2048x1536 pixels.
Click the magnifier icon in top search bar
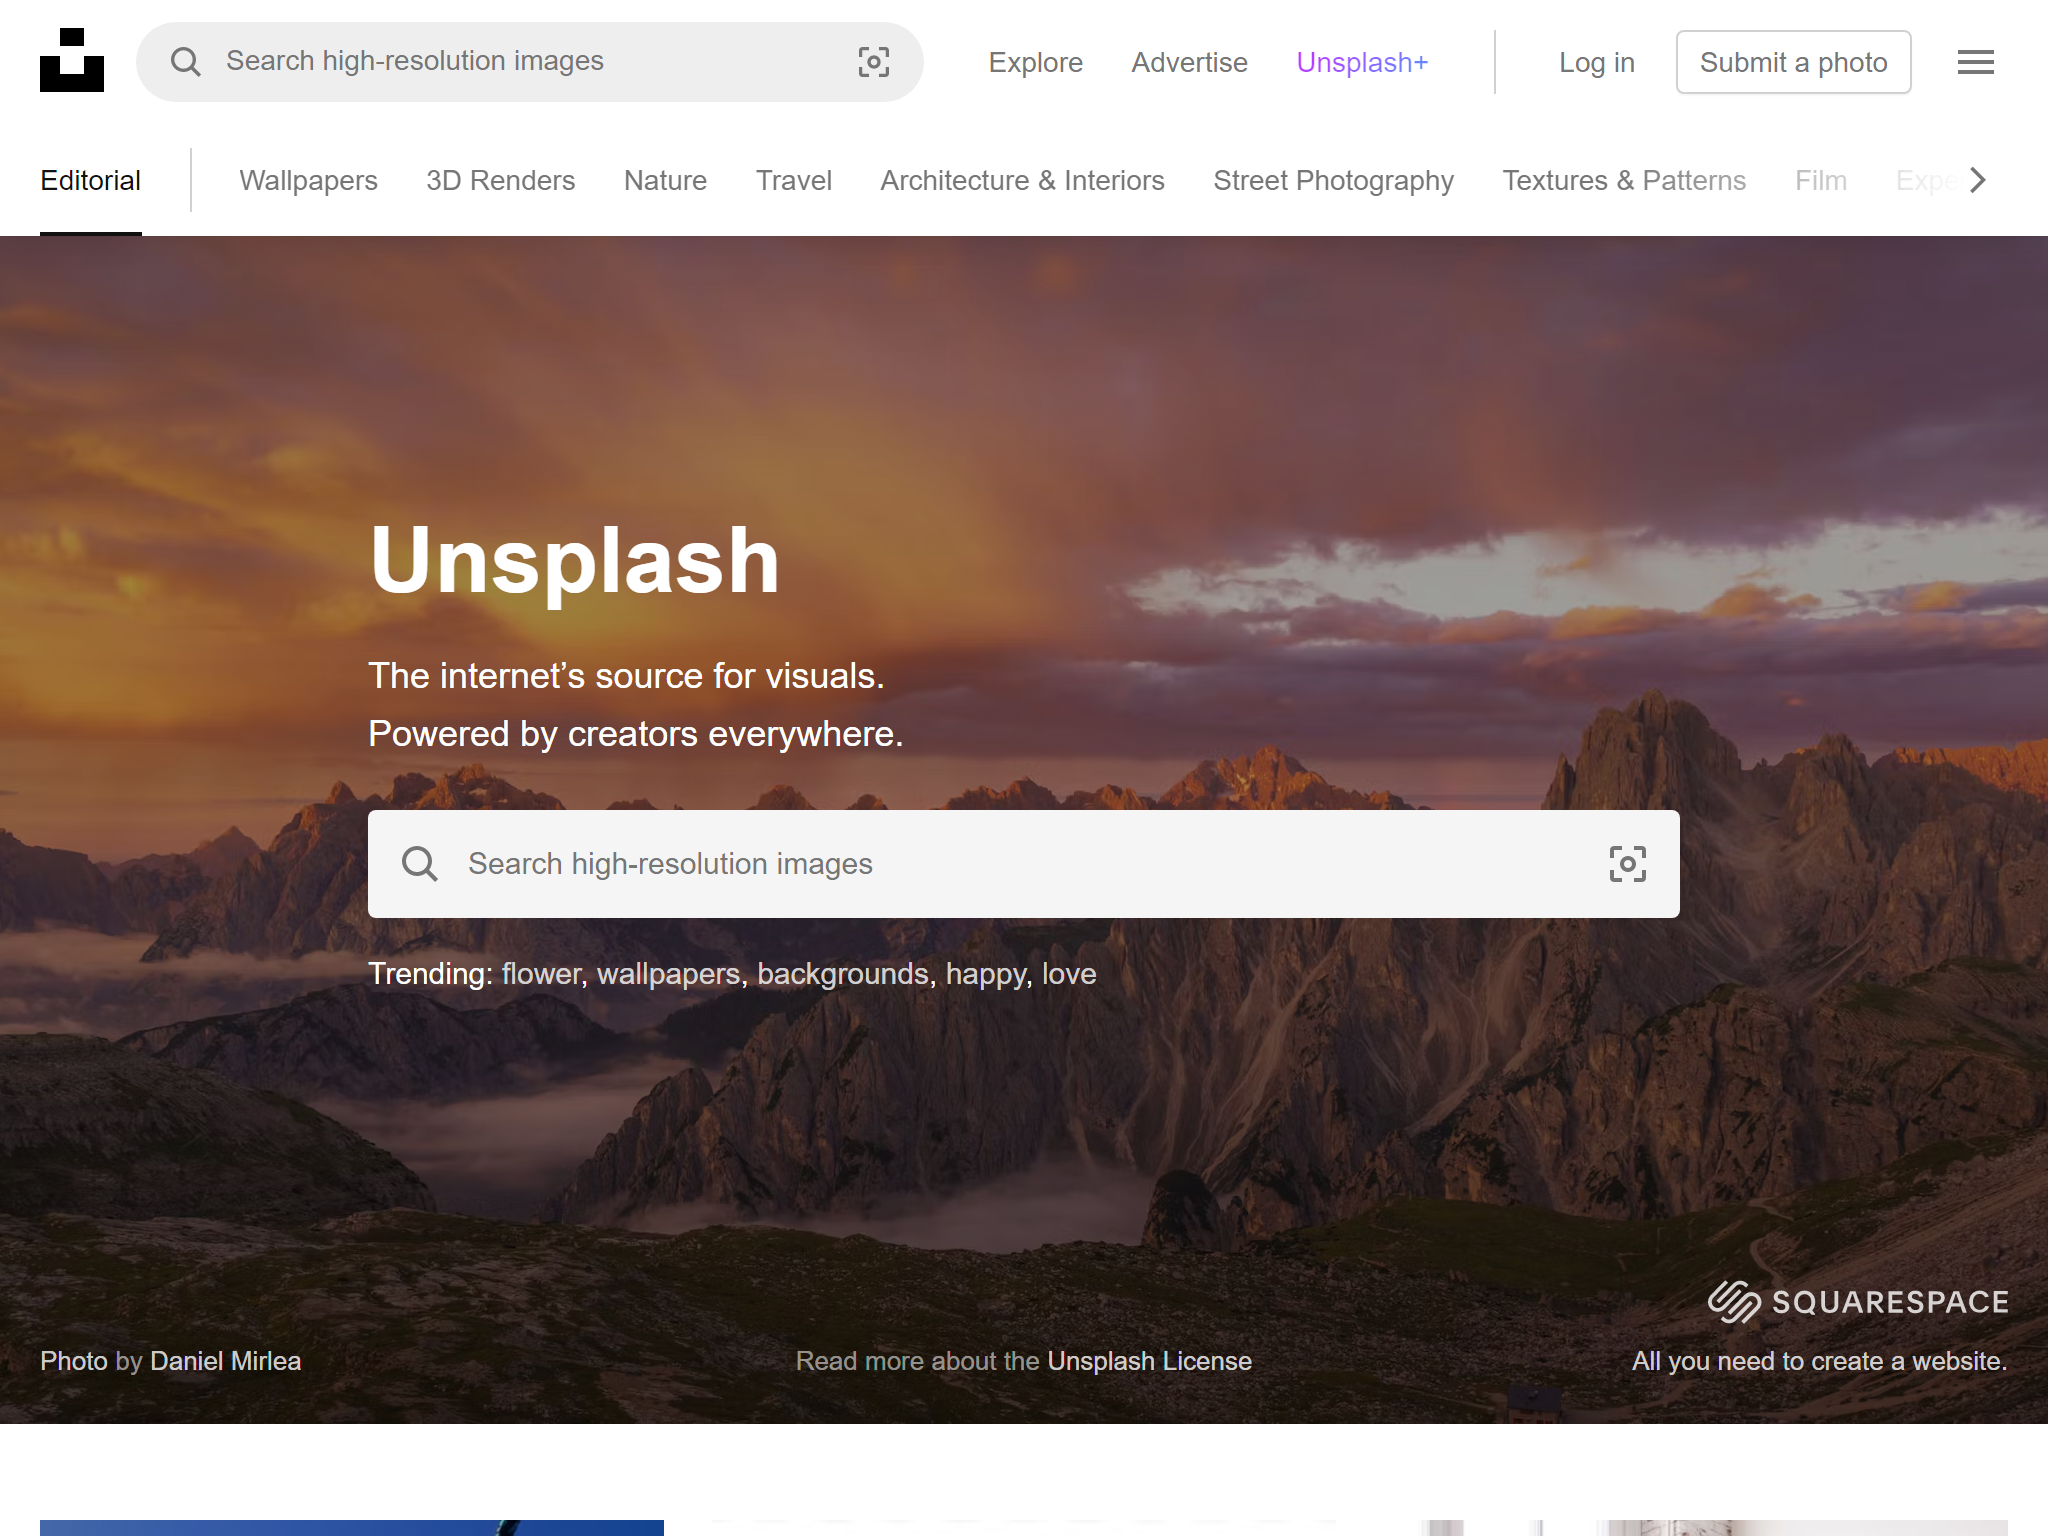185,62
